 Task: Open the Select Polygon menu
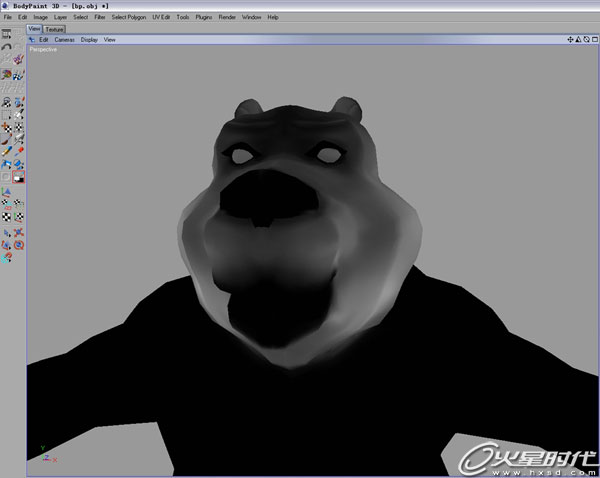[128, 17]
